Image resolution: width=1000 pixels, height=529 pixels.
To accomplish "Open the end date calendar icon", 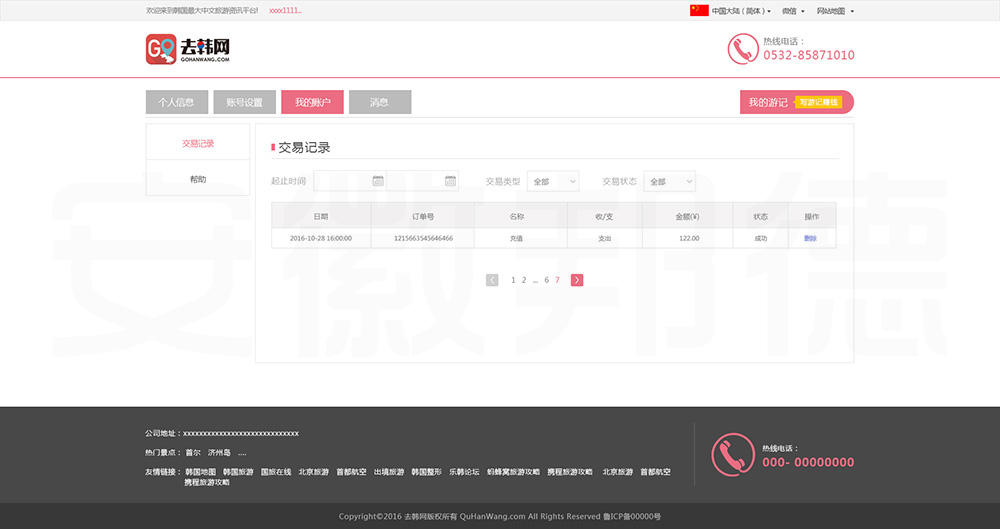I will (x=450, y=181).
